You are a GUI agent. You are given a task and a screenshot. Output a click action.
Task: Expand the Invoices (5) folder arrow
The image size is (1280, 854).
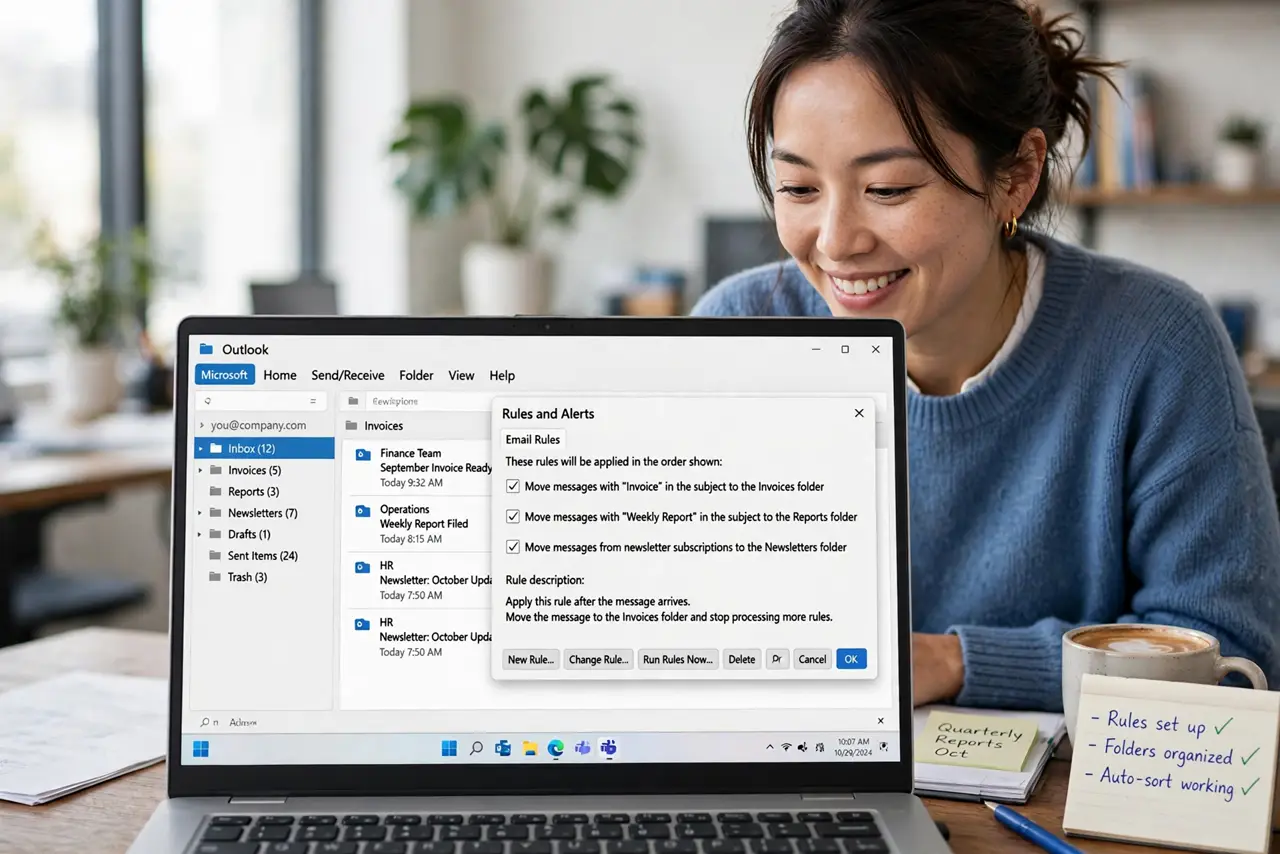coord(201,470)
